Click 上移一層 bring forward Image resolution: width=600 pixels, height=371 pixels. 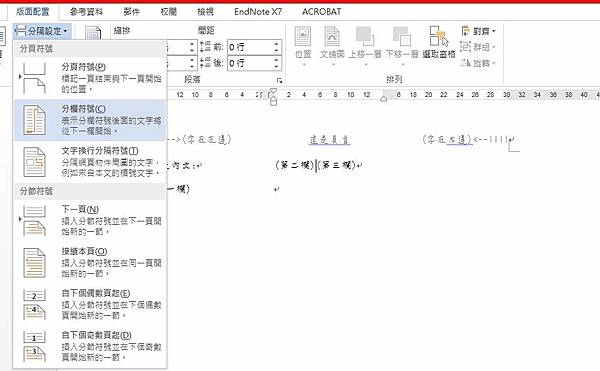[x=365, y=46]
